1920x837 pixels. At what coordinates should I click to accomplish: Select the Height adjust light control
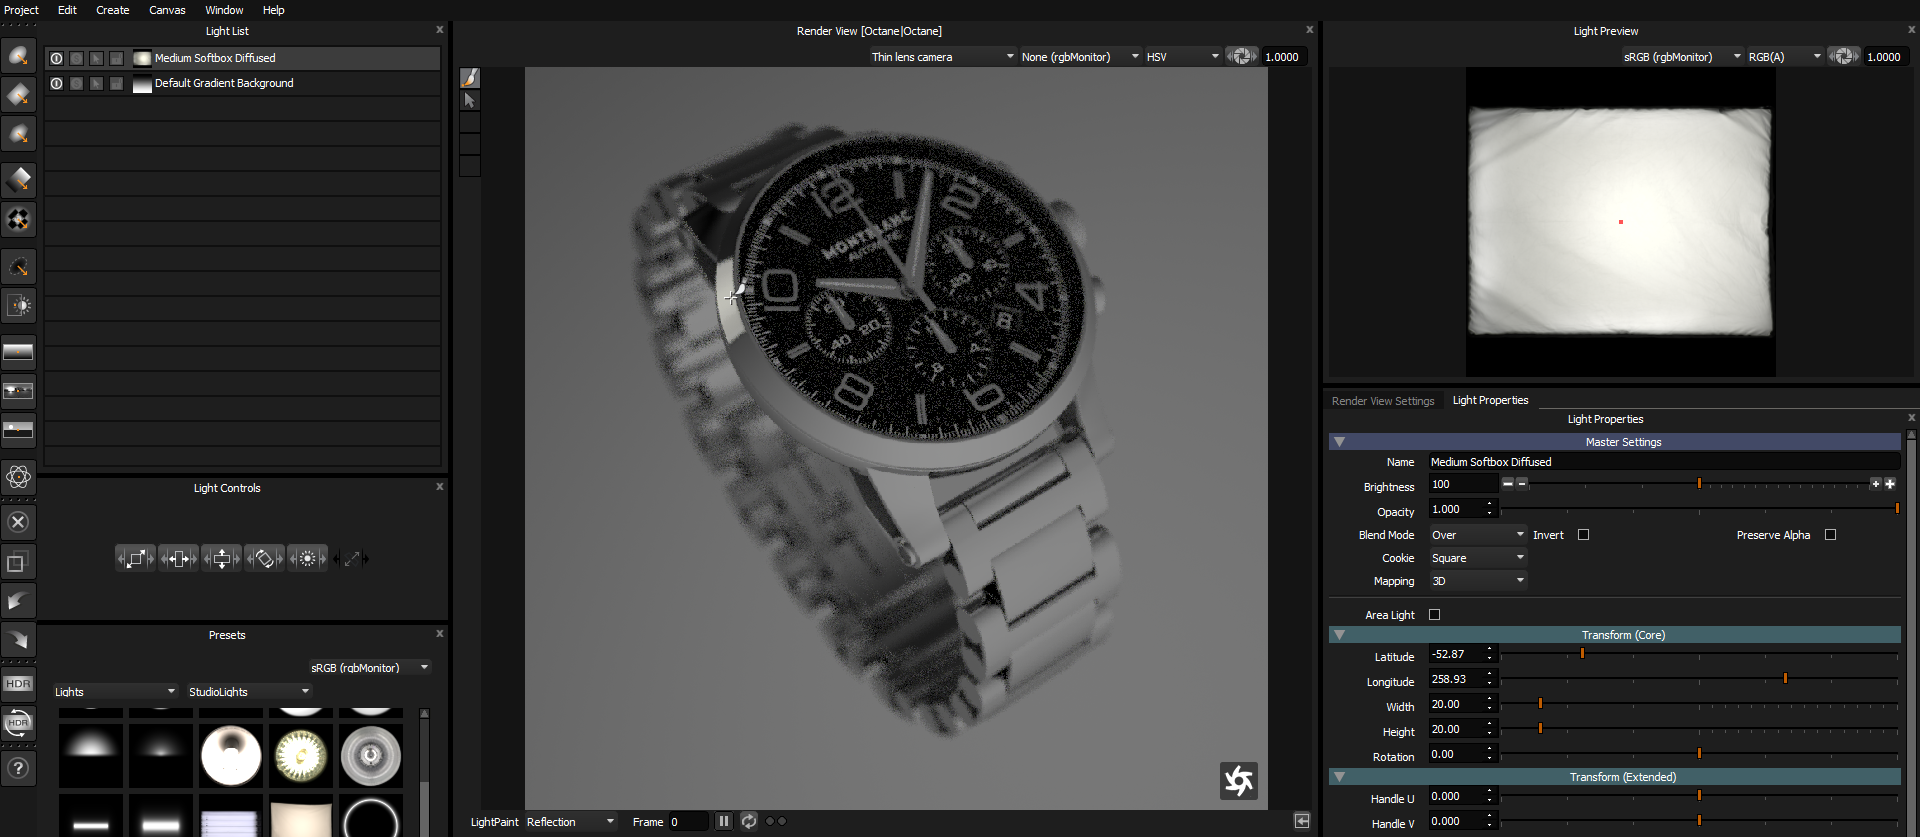(x=222, y=559)
